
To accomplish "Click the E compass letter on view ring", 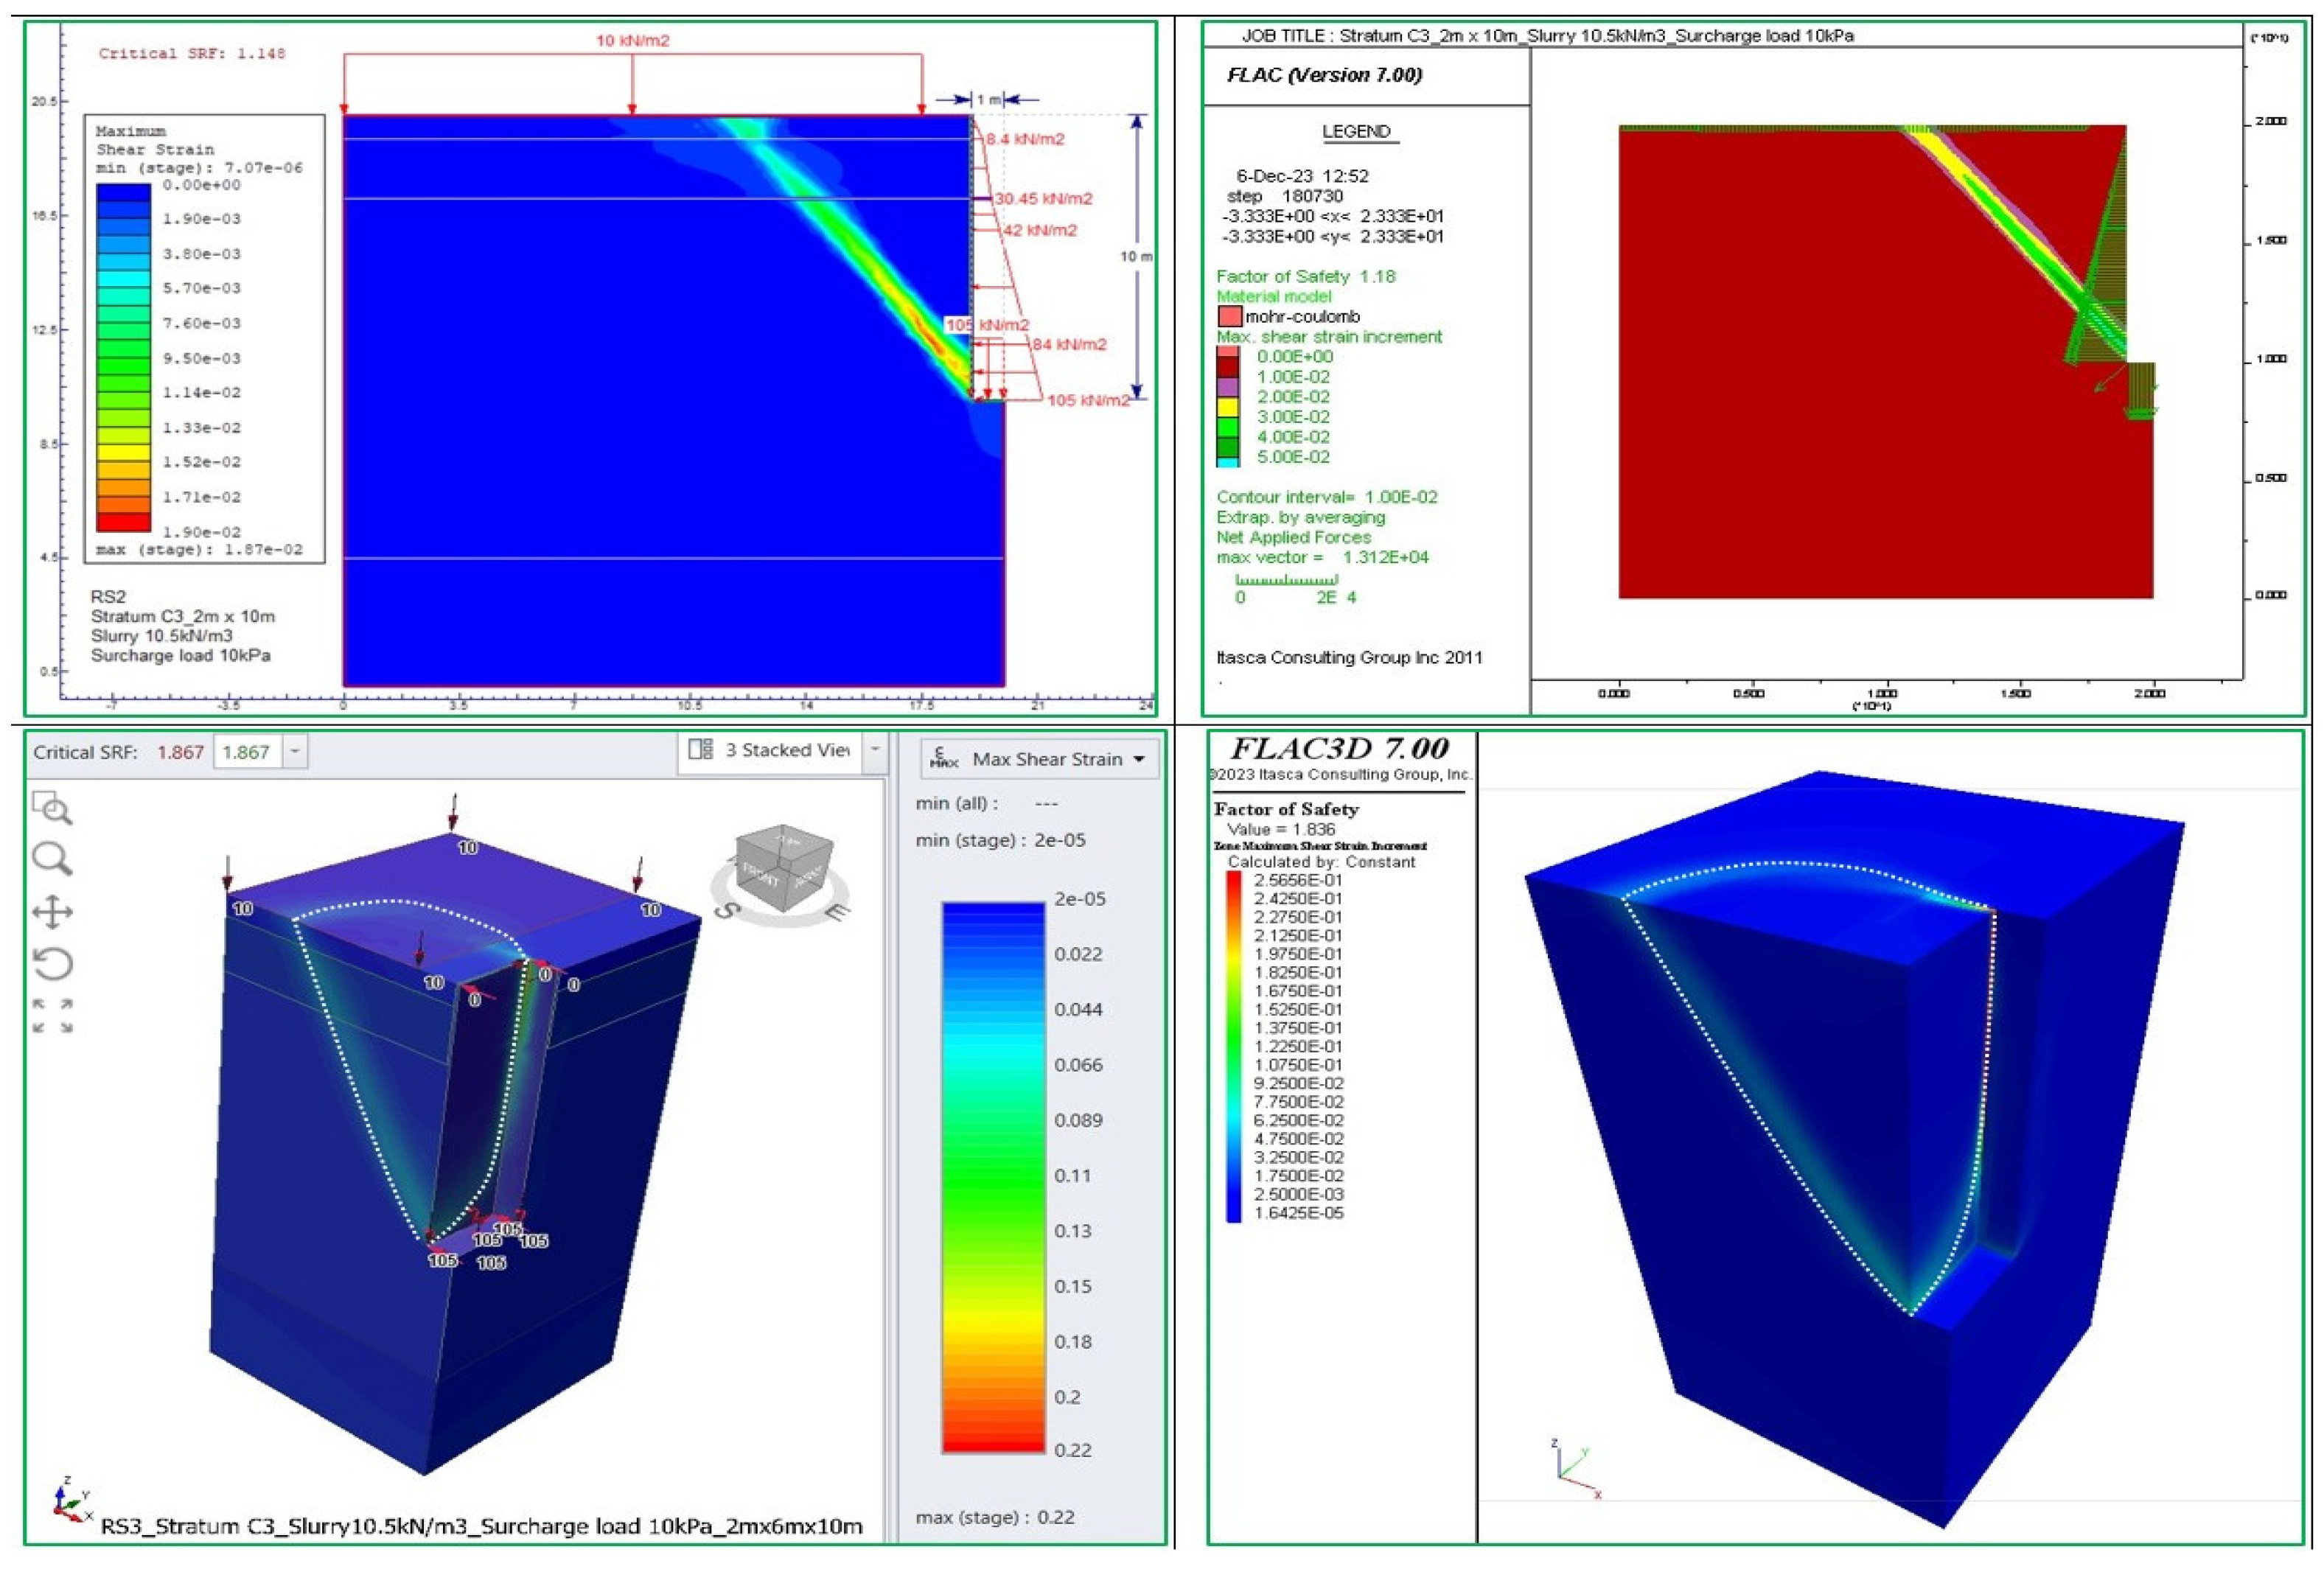I will coord(837,912).
